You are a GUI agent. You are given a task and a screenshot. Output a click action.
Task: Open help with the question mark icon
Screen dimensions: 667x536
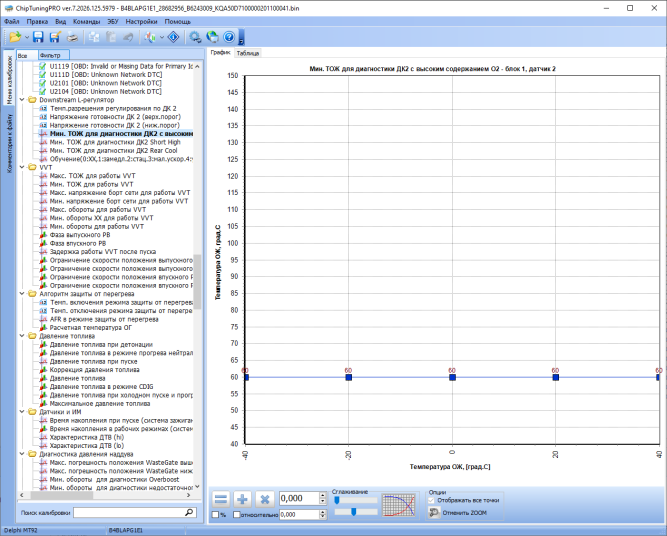tap(229, 37)
